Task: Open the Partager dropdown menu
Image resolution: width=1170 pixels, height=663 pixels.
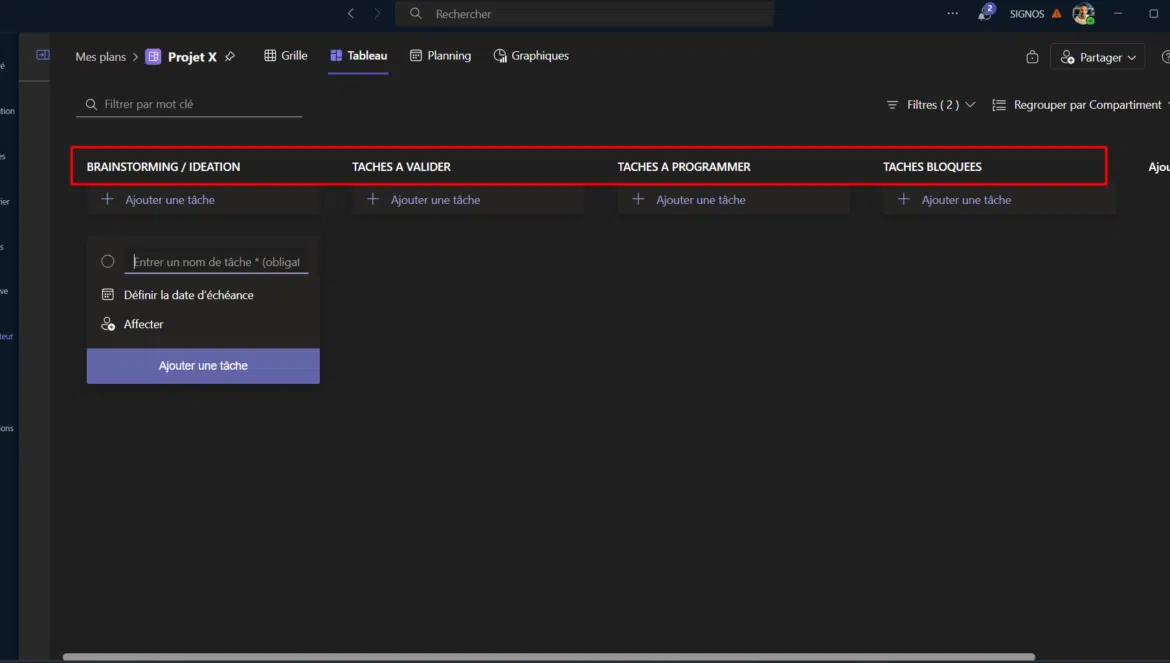Action: click(x=1098, y=57)
